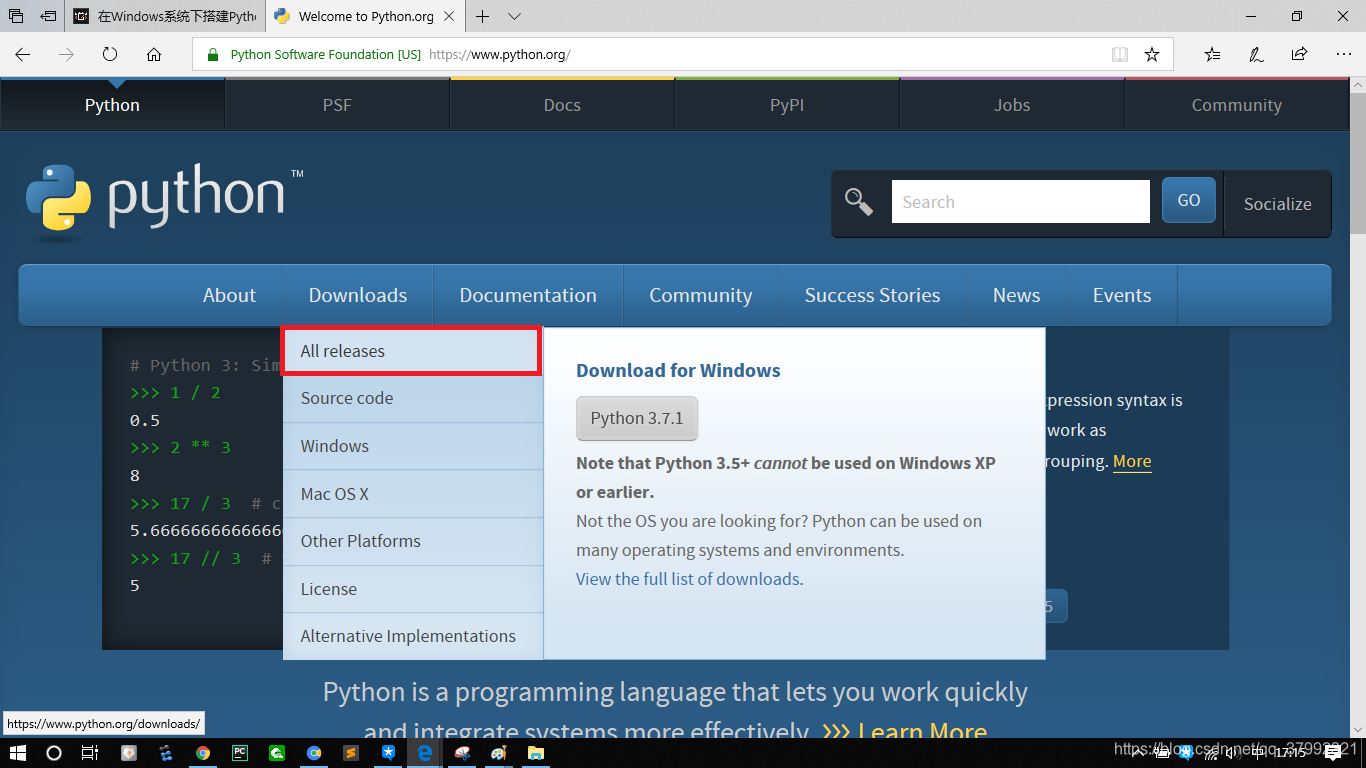Click the yellow More link
Image resolution: width=1366 pixels, height=768 pixels.
1132,461
